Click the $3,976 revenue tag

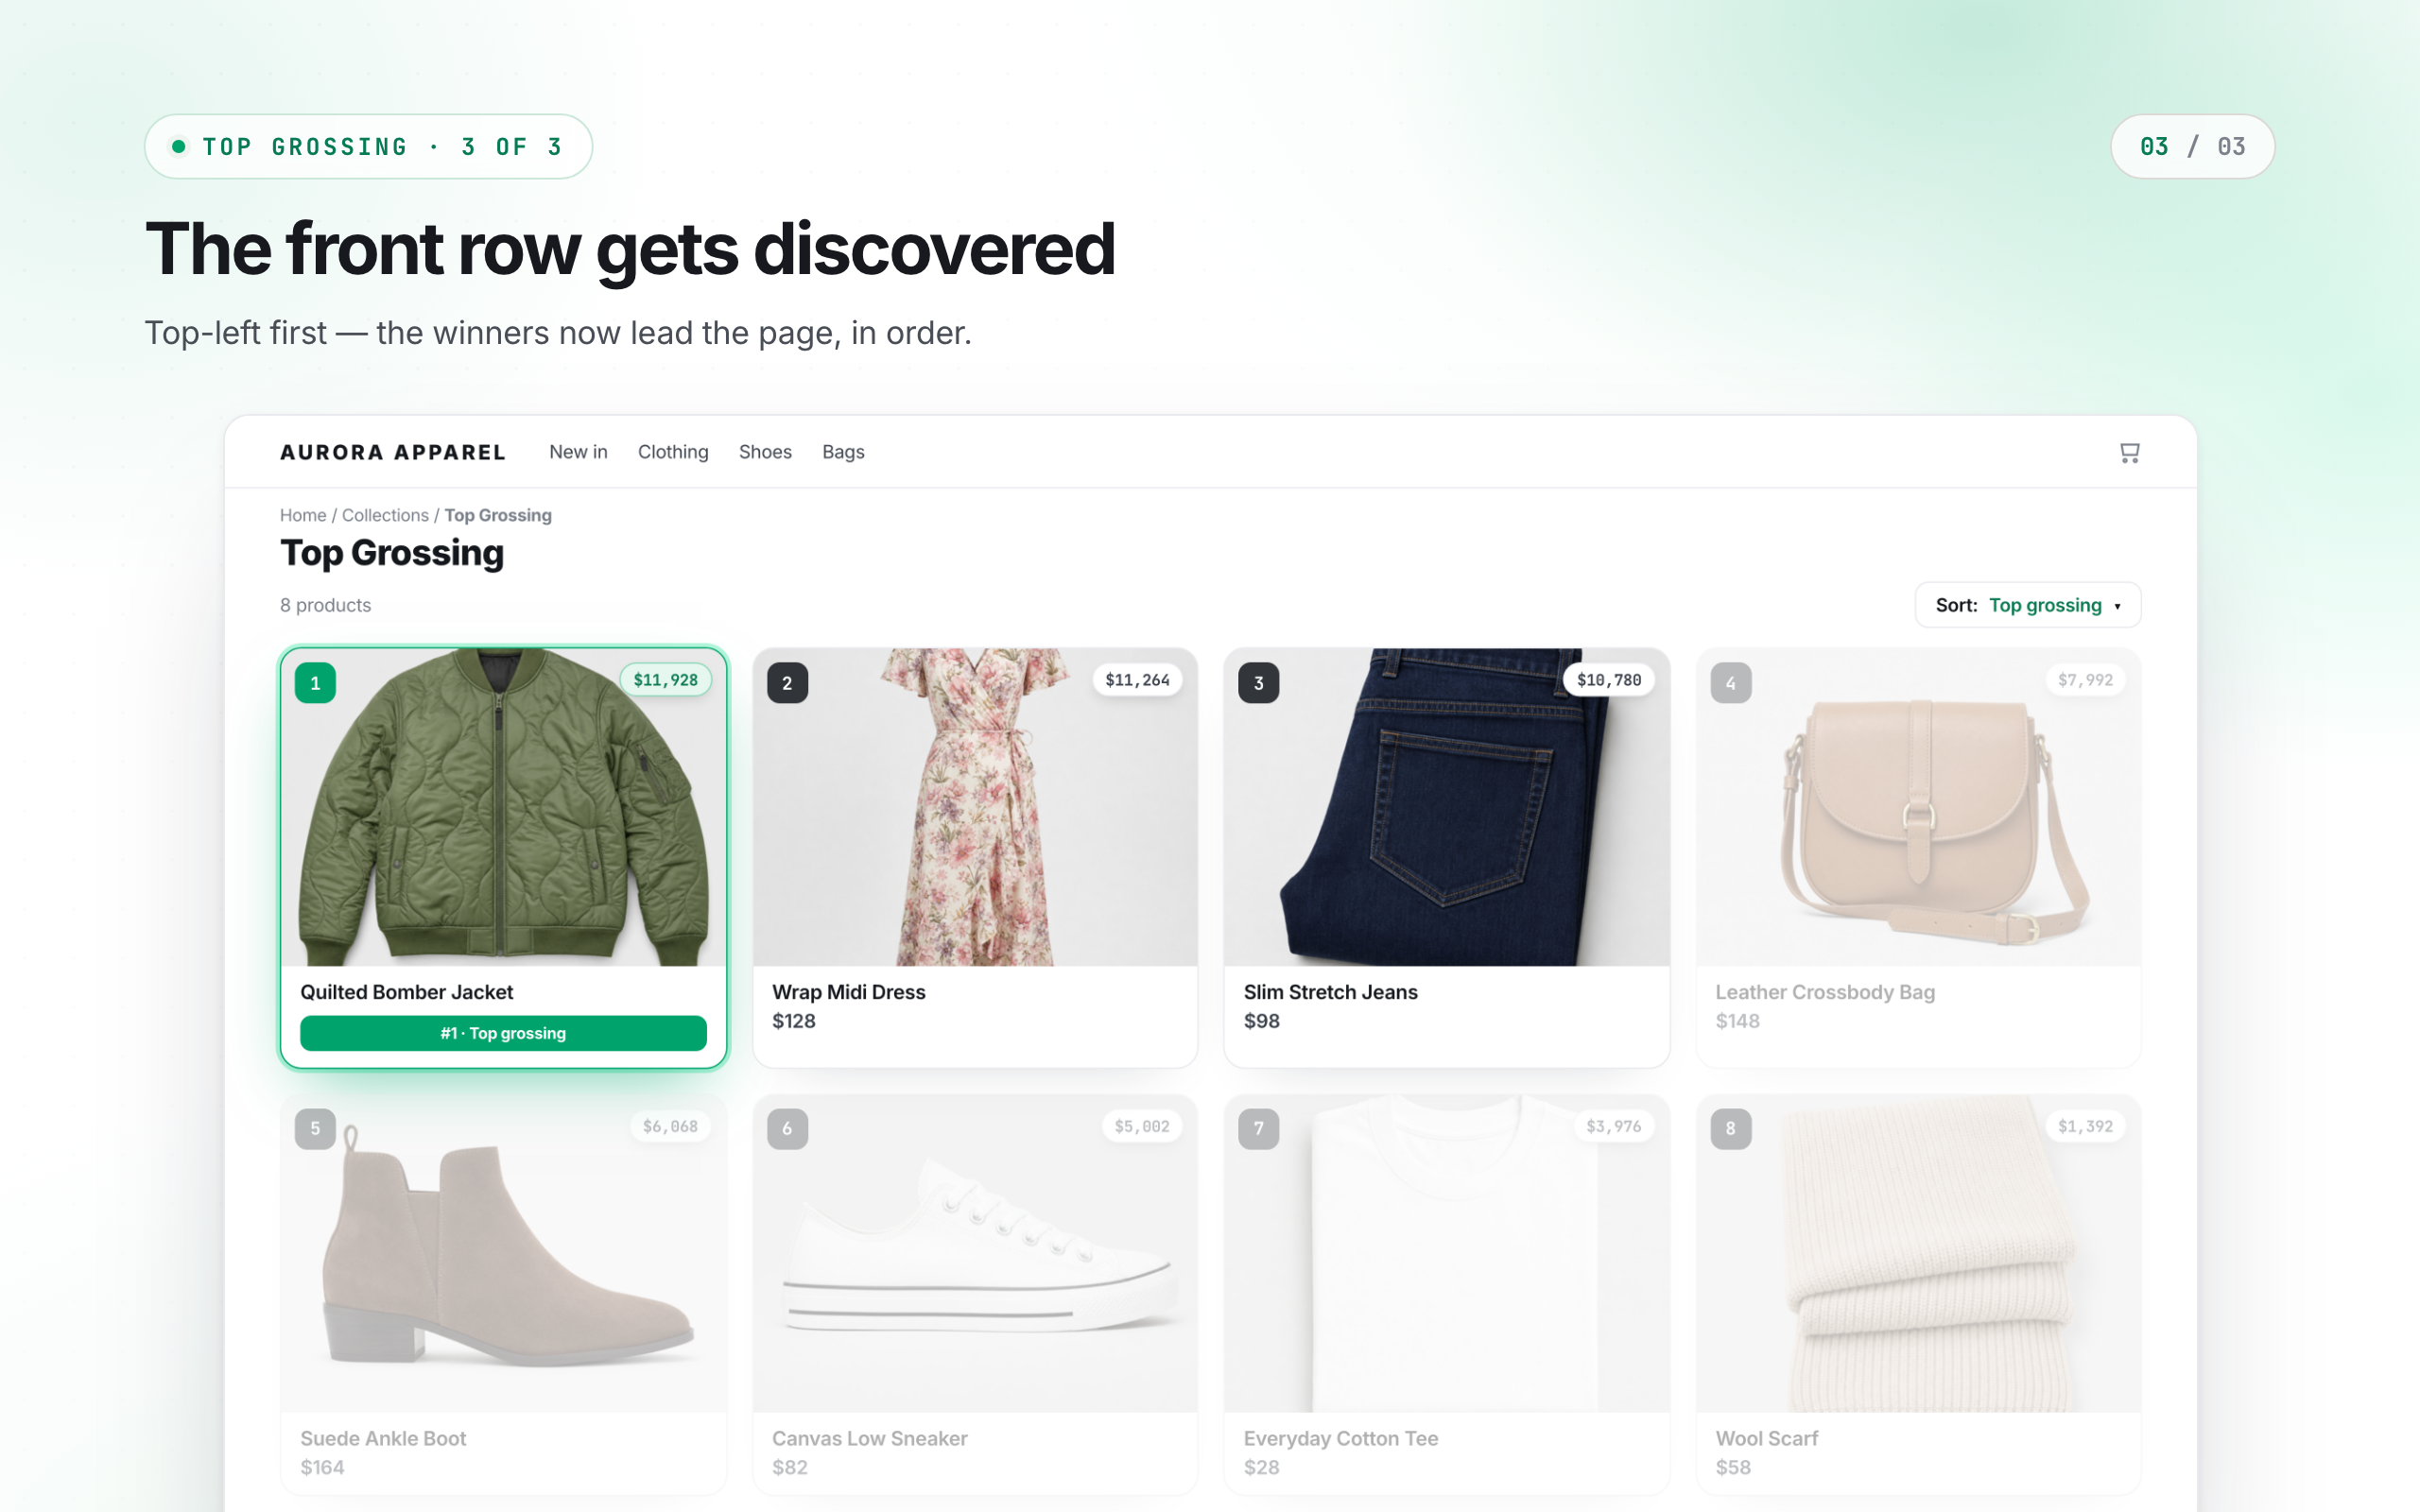click(1614, 1126)
